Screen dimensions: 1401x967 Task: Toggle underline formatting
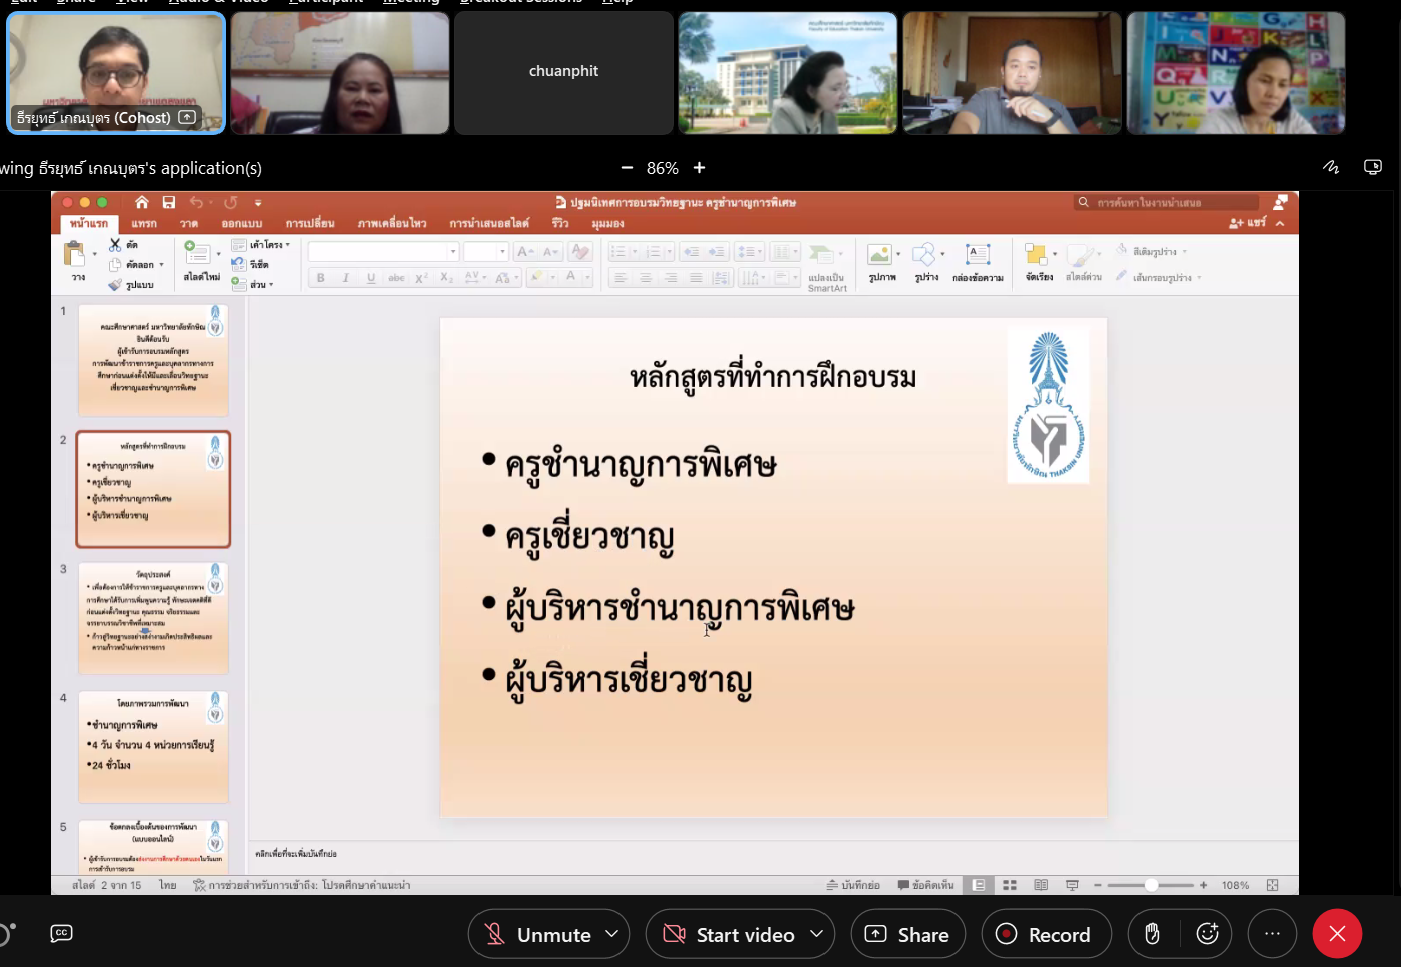[x=371, y=278]
